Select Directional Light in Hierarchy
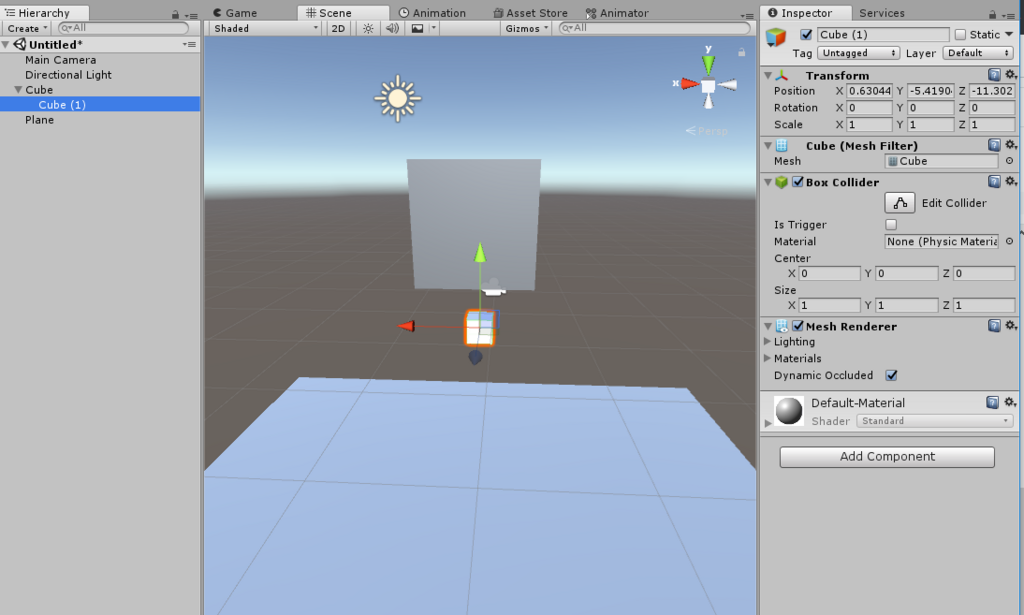This screenshot has height=615, width=1024. (x=69, y=74)
